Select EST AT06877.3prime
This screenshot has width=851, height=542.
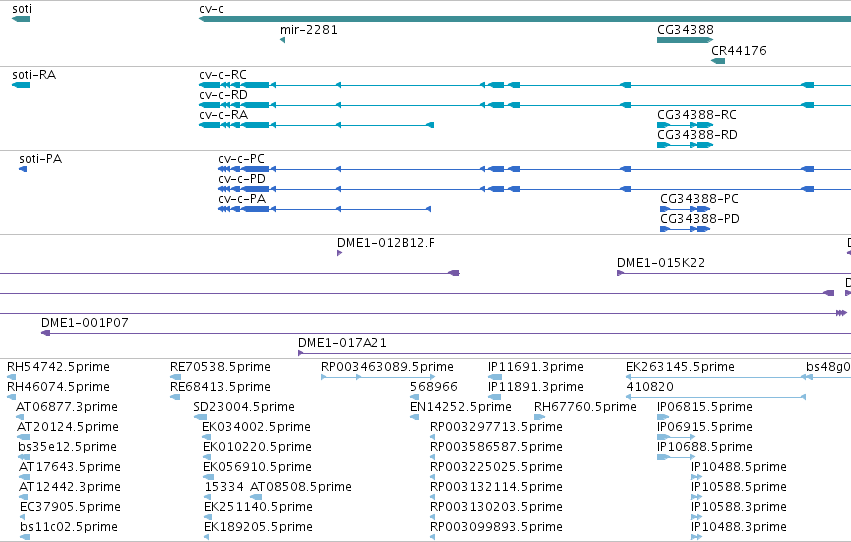(67, 407)
